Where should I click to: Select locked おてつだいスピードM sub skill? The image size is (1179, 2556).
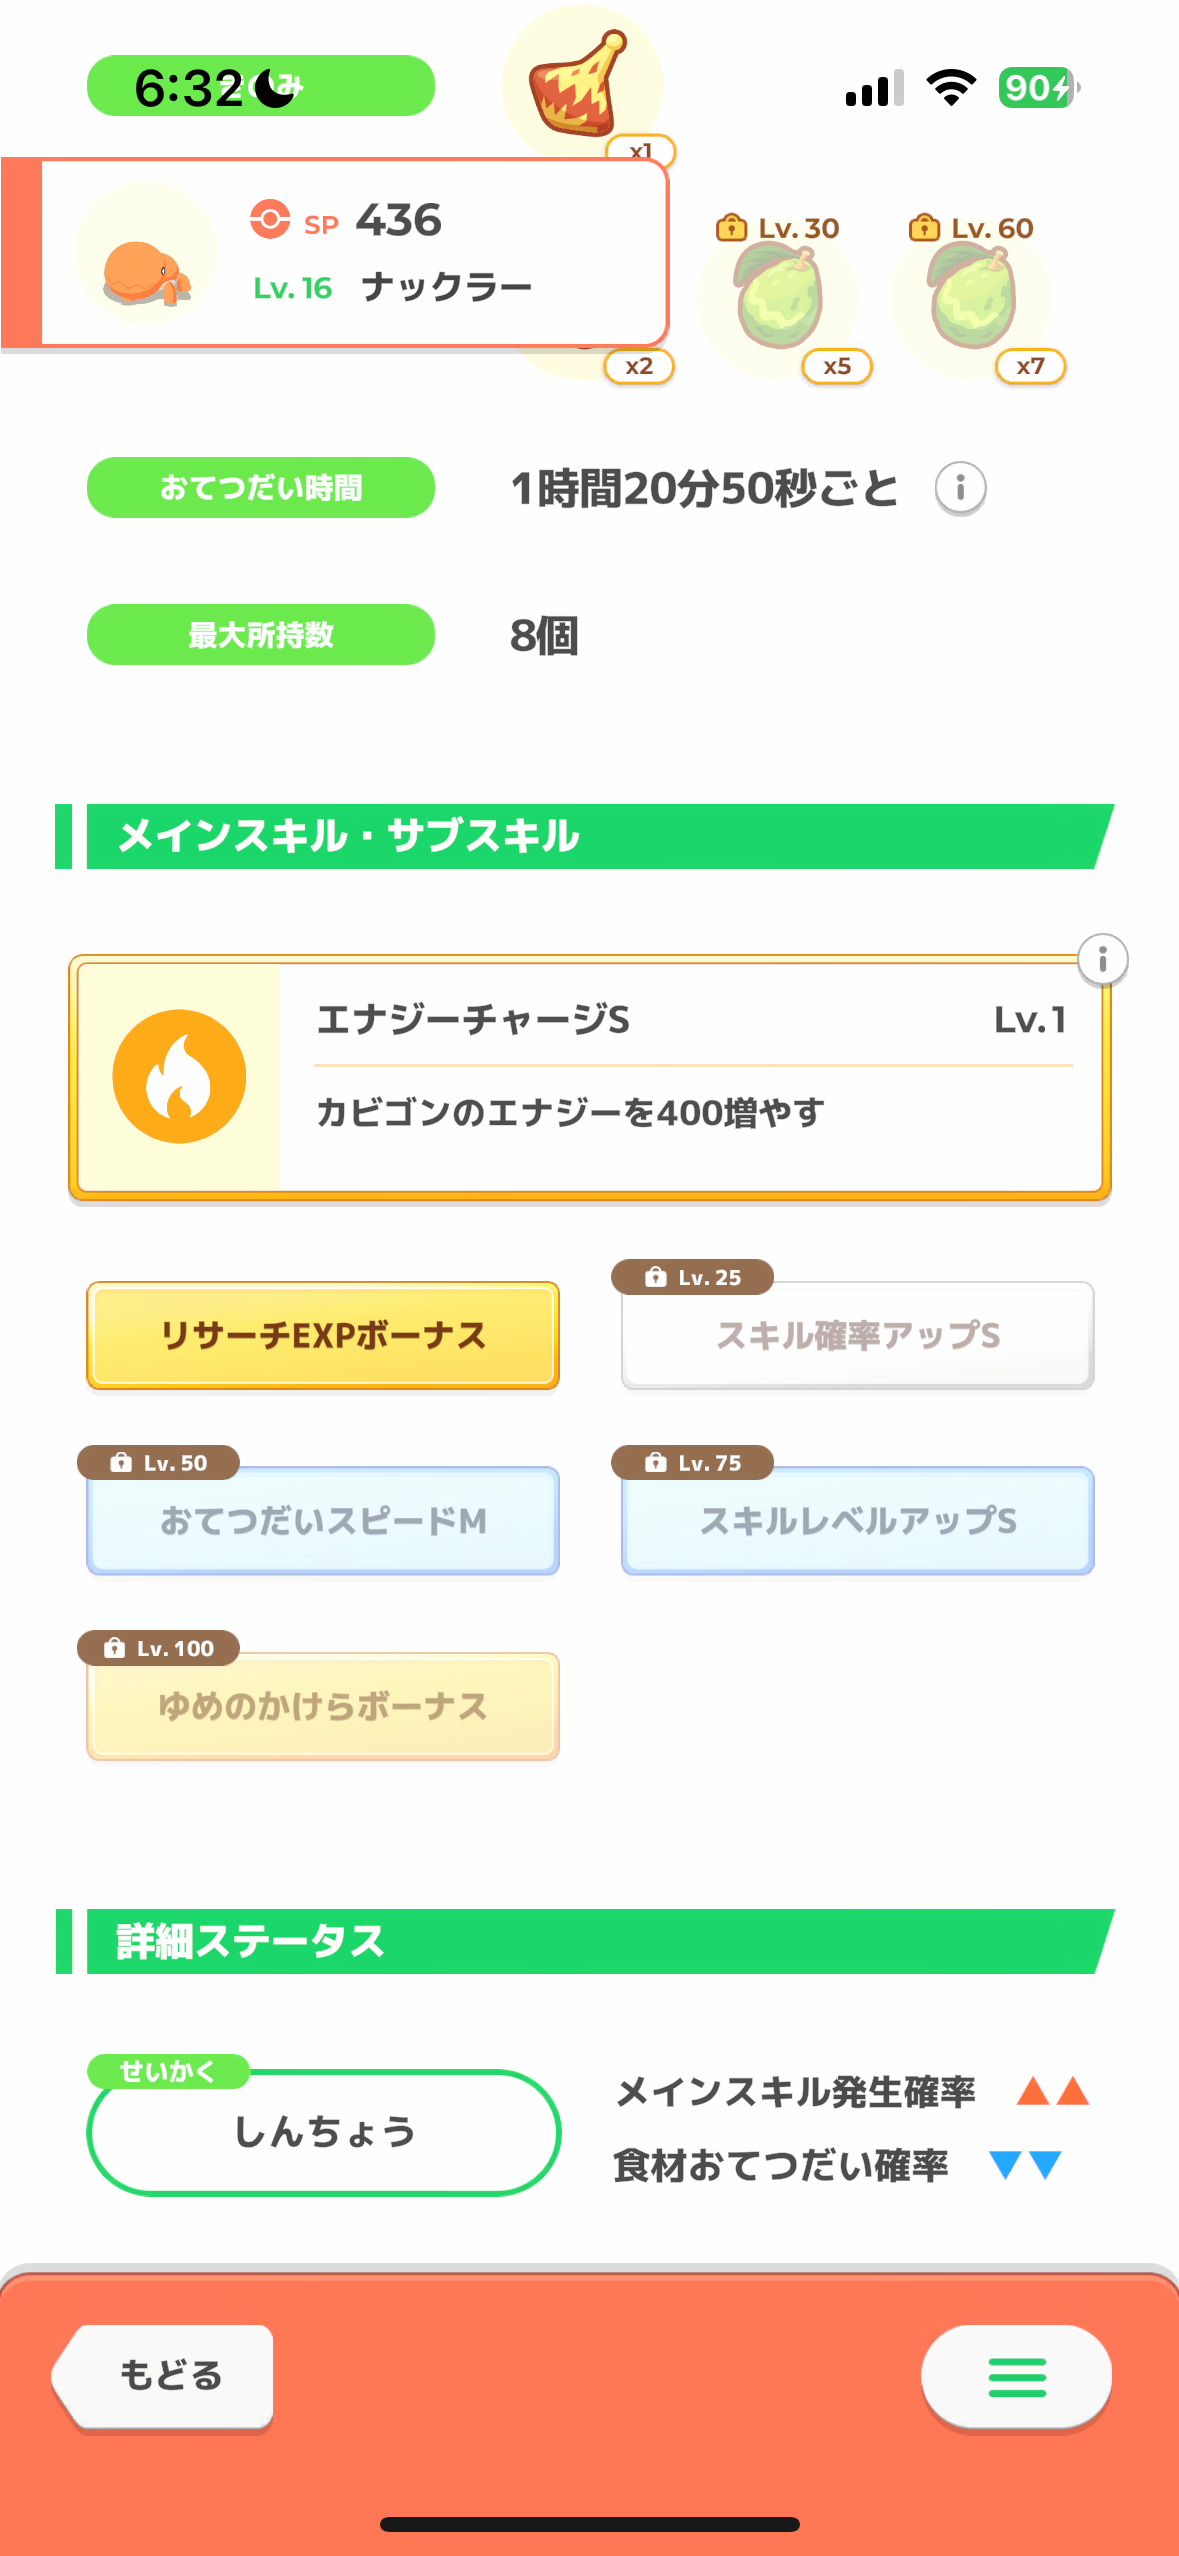pos(323,1521)
